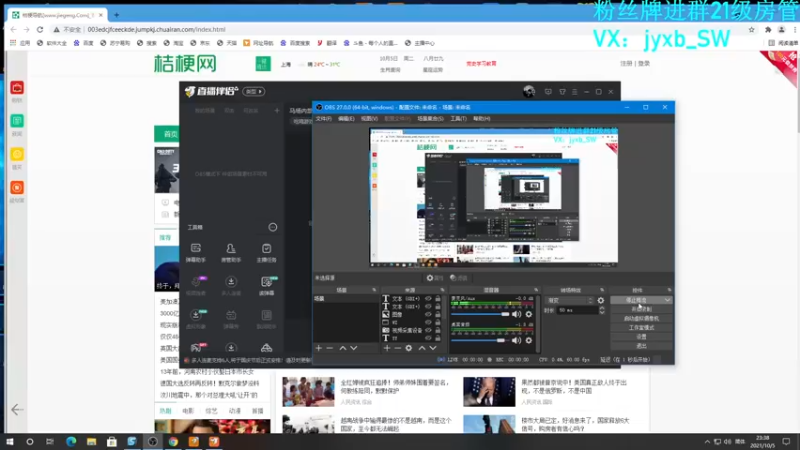
Task: Pop out the audio mixer dock panel
Action: click(x=536, y=290)
